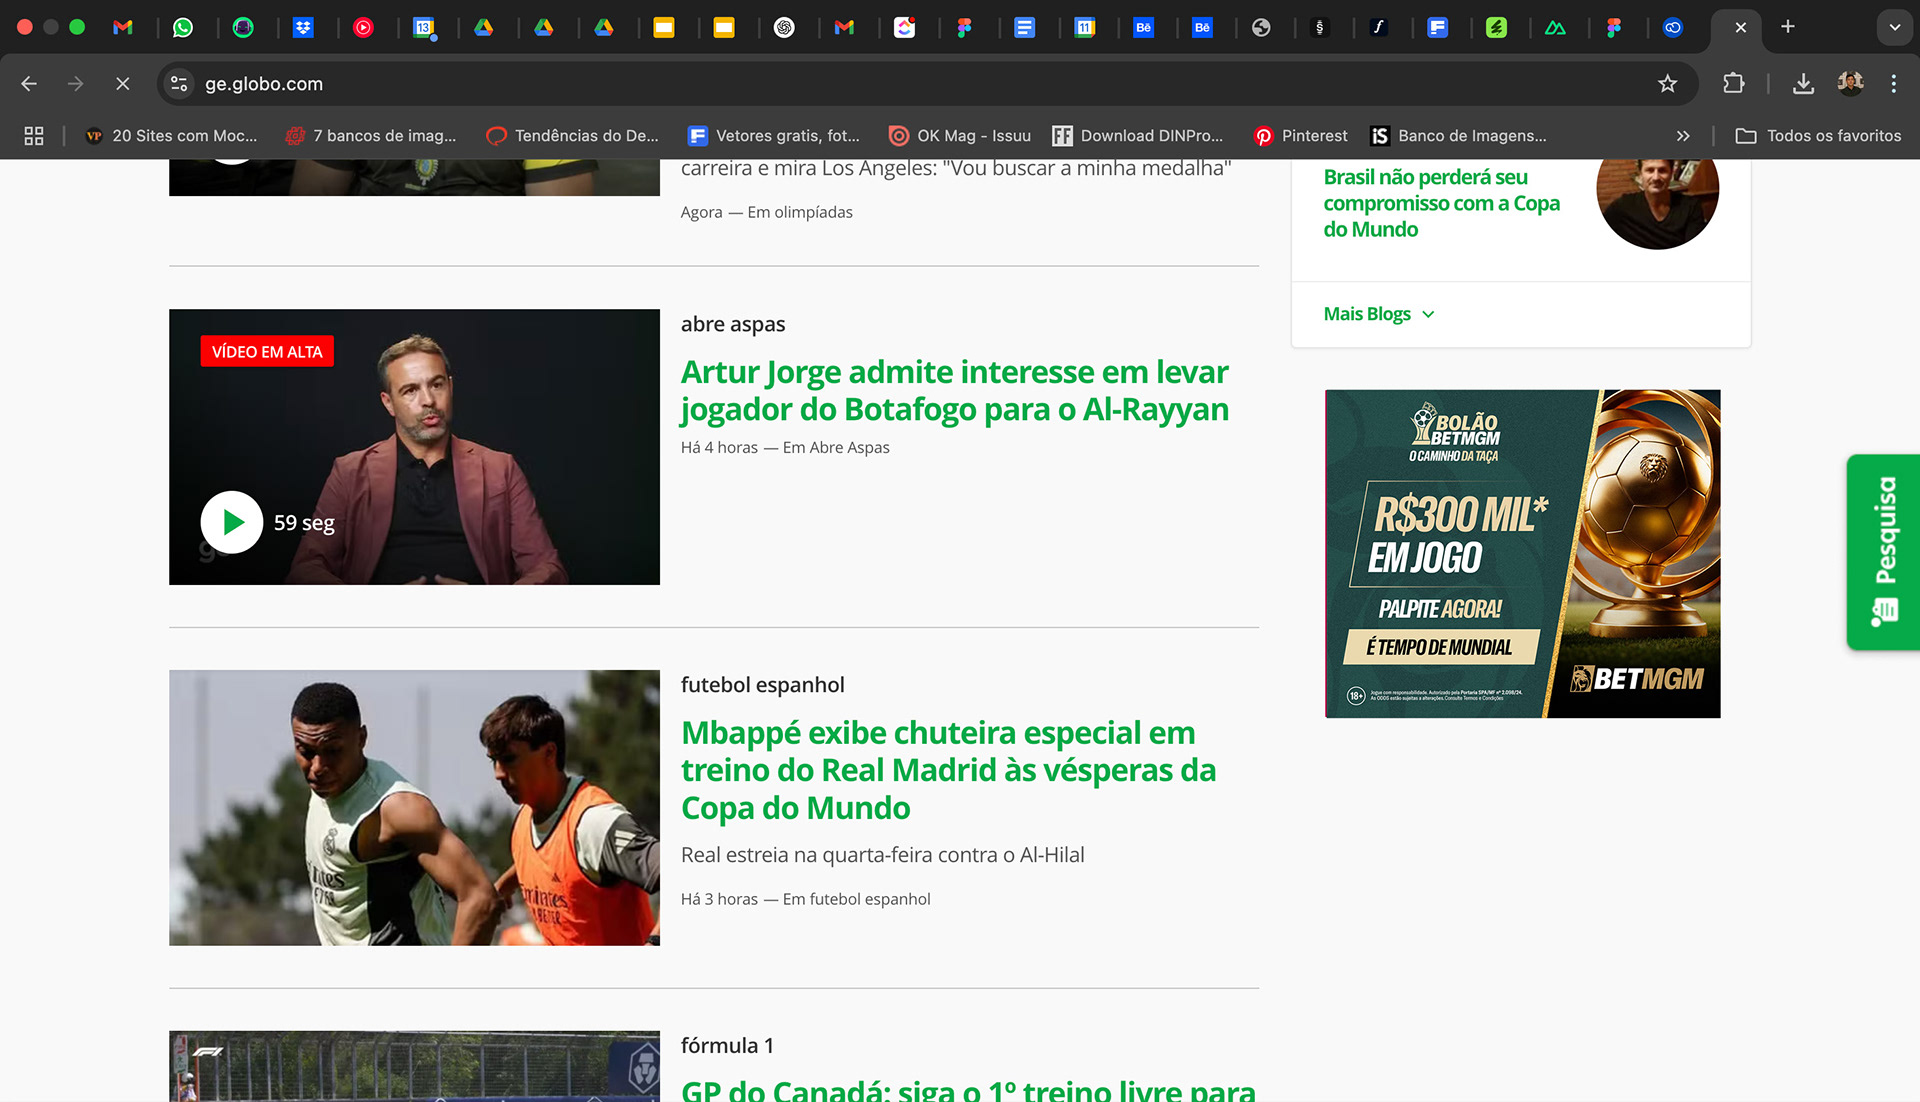This screenshot has height=1102, width=1920.
Task: Open the apps grid icon in bookmarks bar
Action: 34,136
